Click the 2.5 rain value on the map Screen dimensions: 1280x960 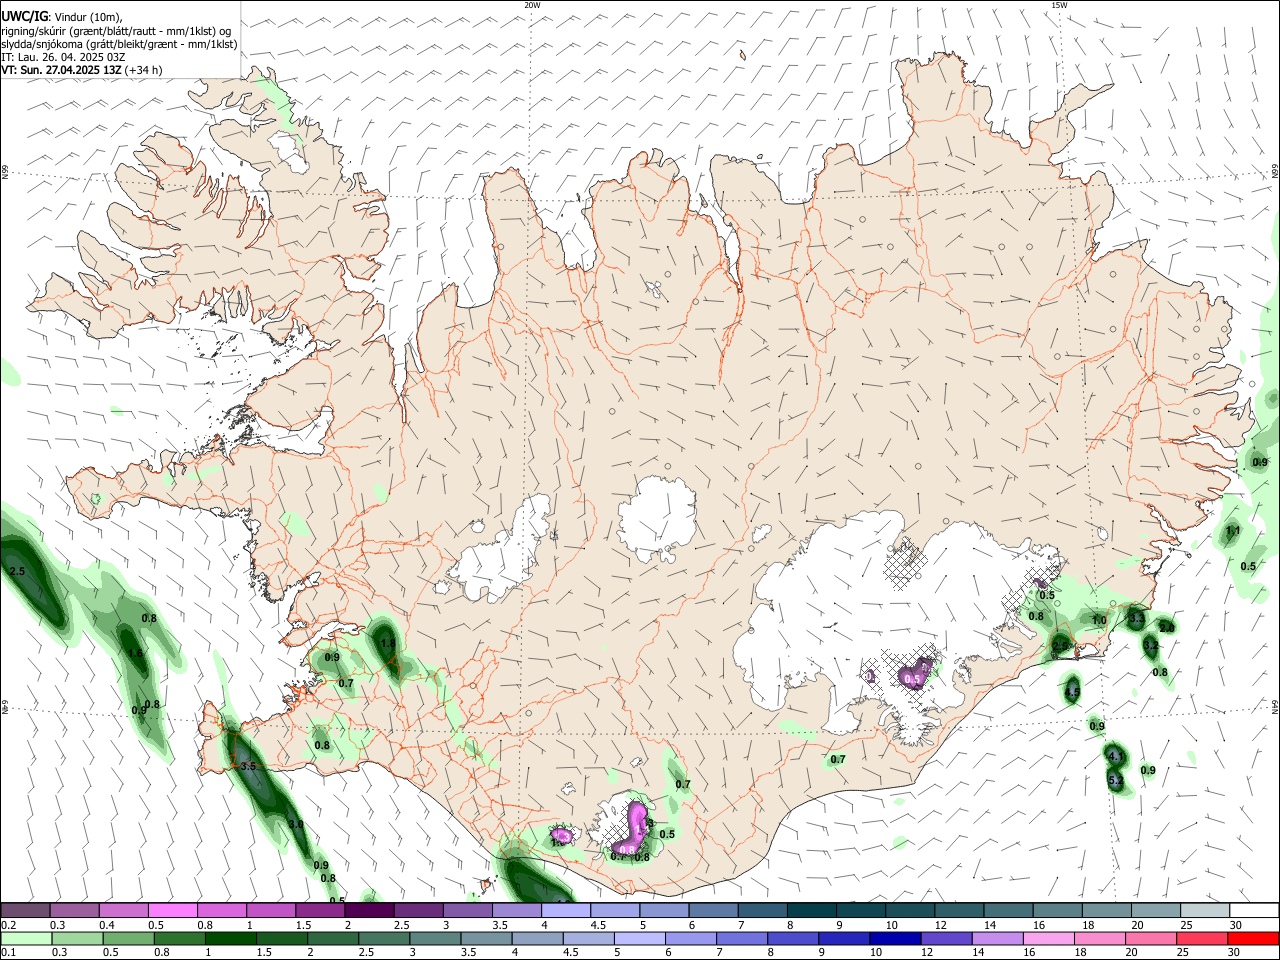(x=17, y=571)
